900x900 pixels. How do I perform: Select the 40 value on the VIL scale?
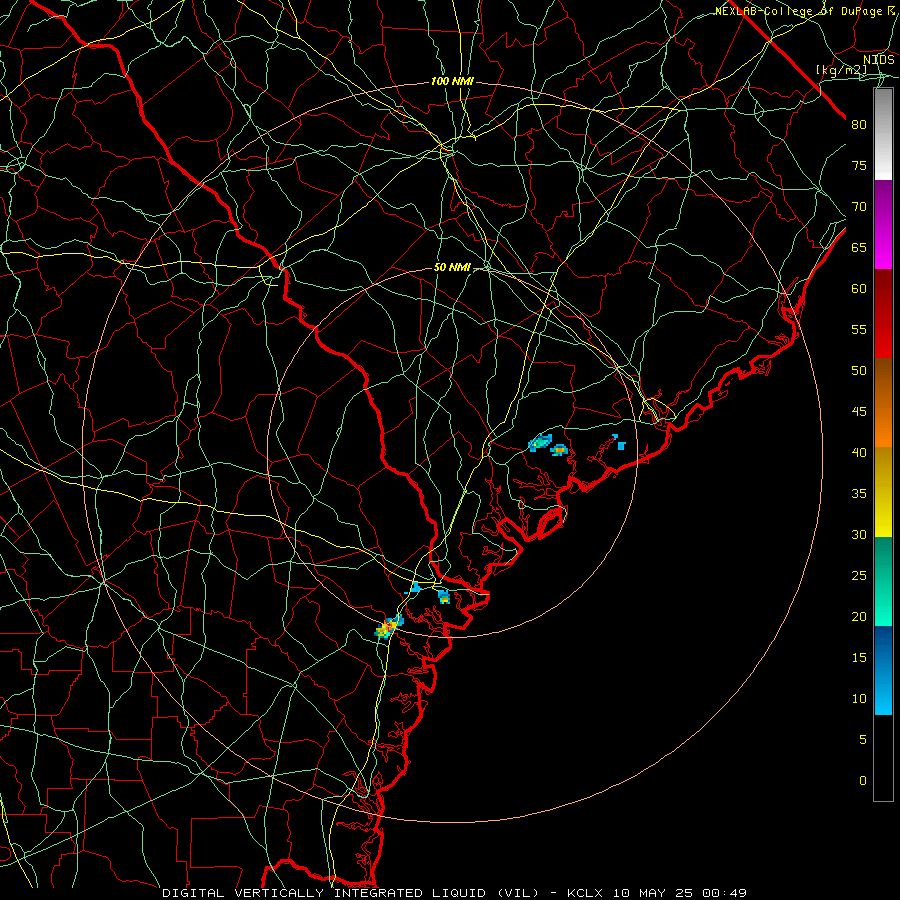(859, 452)
